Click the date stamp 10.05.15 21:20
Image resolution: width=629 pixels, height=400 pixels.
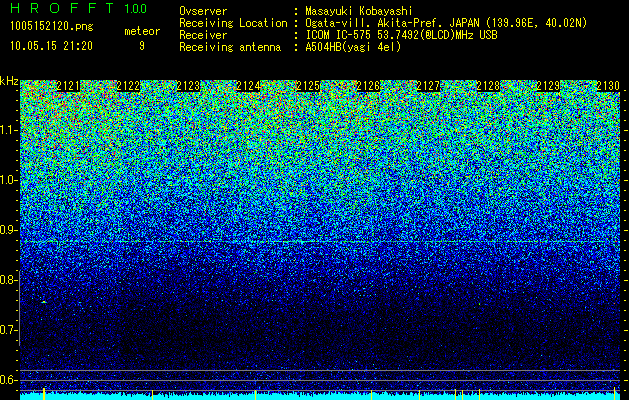51,46
